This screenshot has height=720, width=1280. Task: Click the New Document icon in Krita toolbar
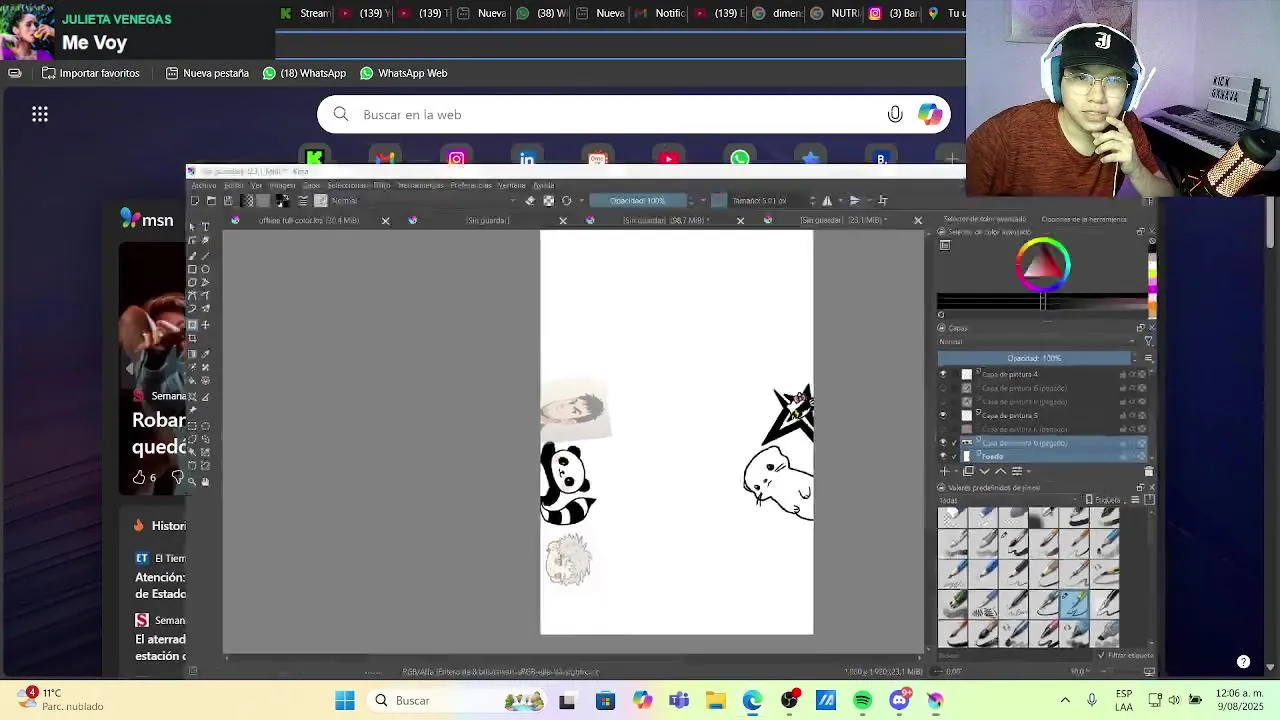coord(195,200)
